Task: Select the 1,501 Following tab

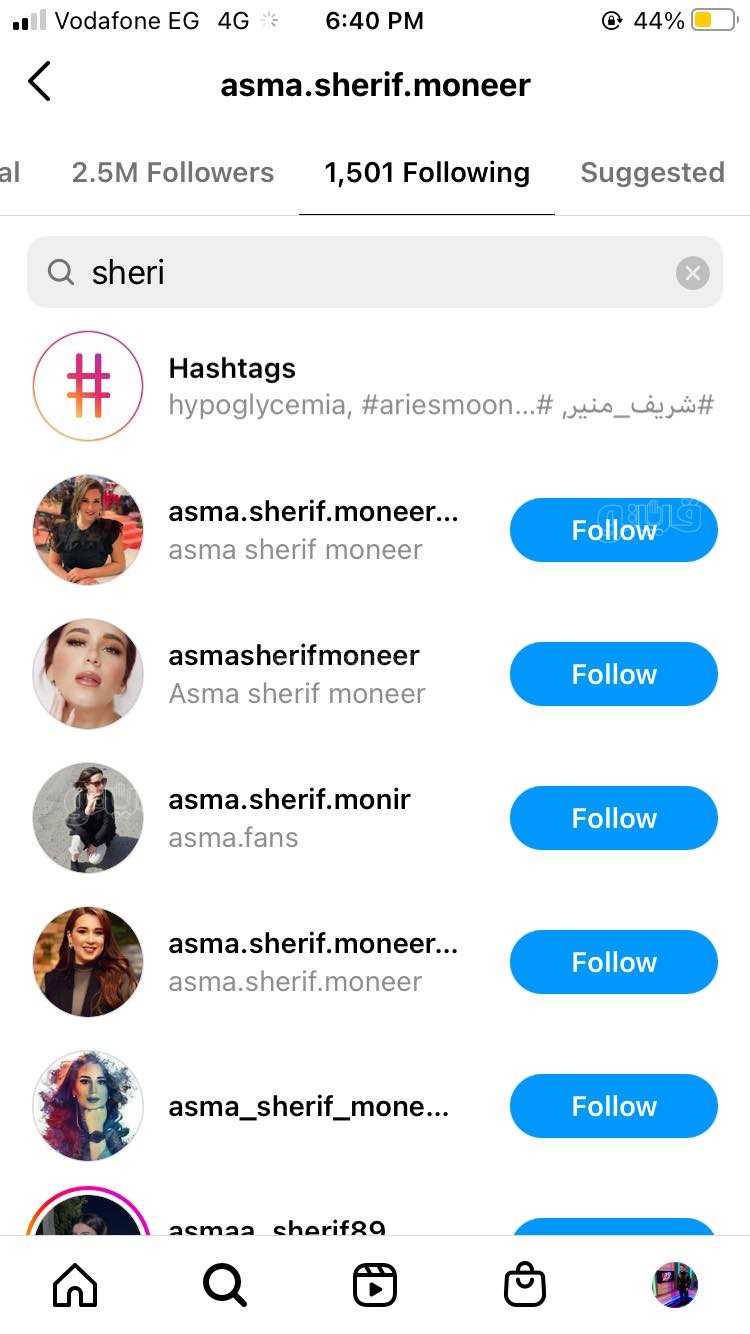Action: [x=427, y=173]
